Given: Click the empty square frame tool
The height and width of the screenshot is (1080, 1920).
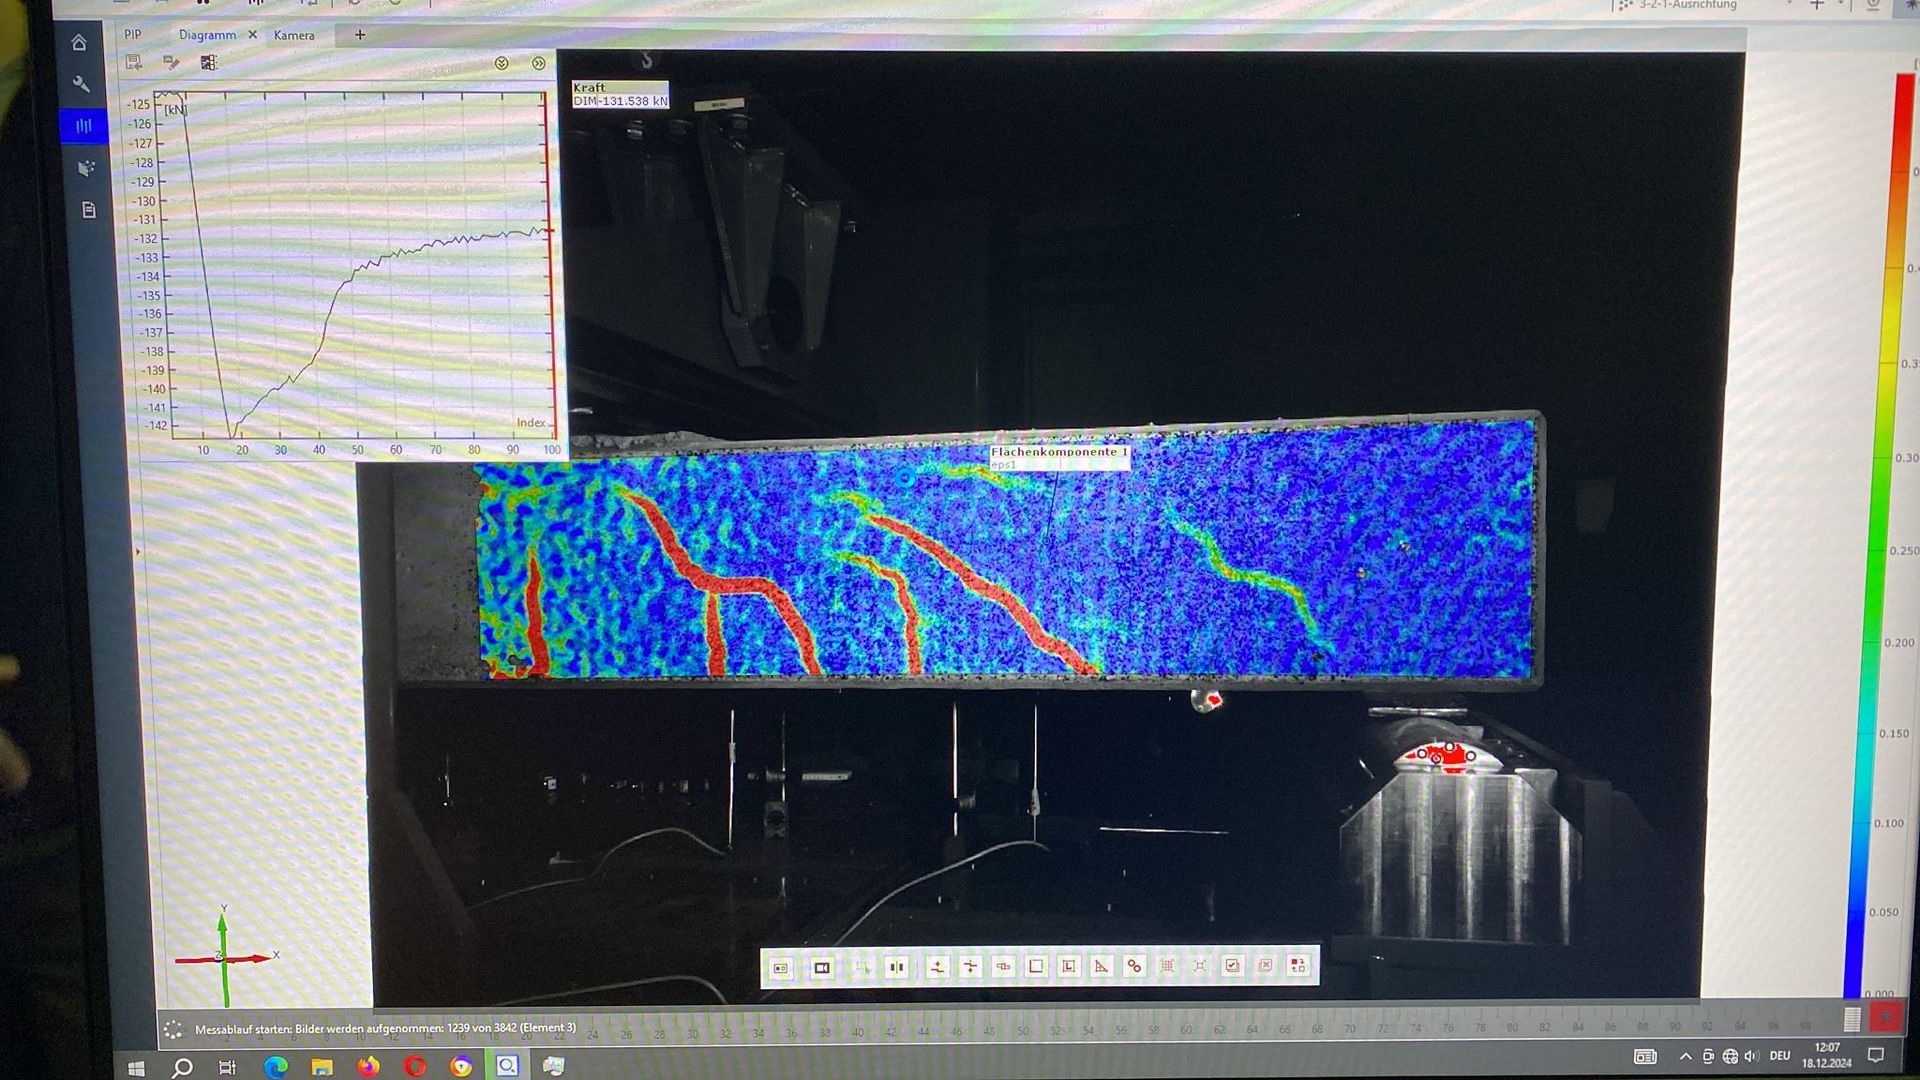Looking at the screenshot, I should (1036, 966).
